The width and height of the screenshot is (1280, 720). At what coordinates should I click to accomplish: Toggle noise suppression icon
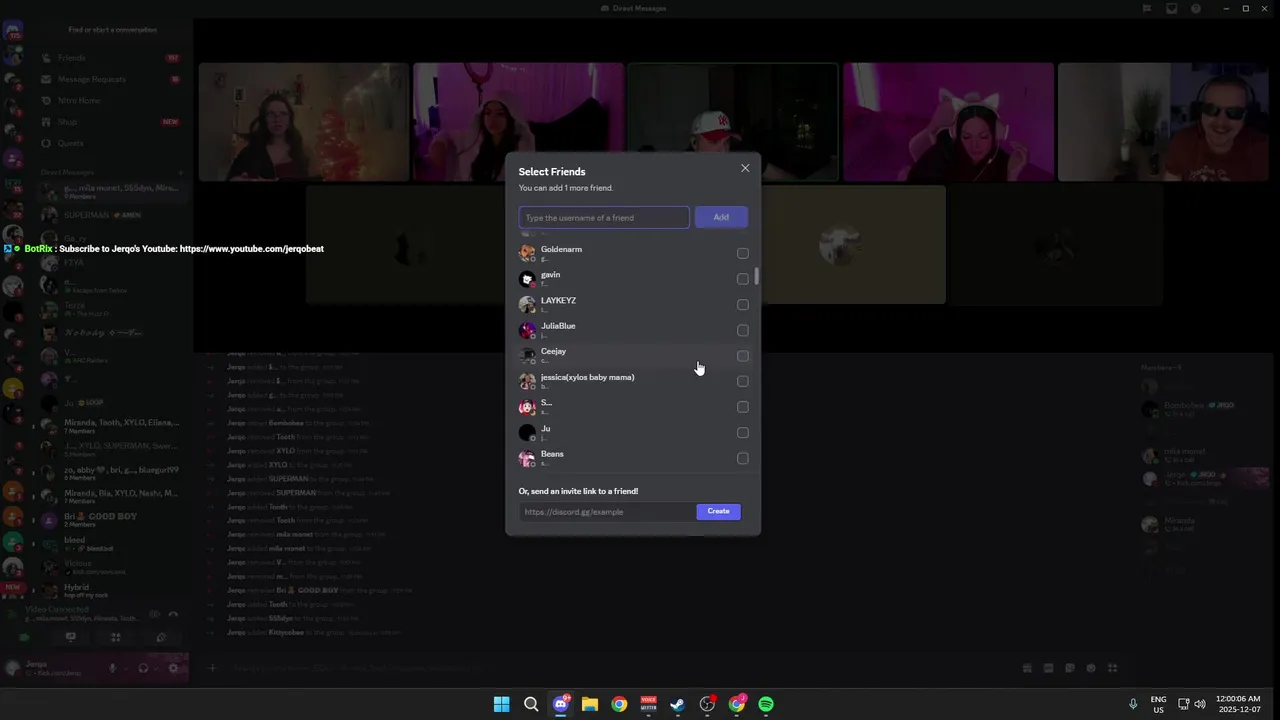pyautogui.click(x=154, y=615)
